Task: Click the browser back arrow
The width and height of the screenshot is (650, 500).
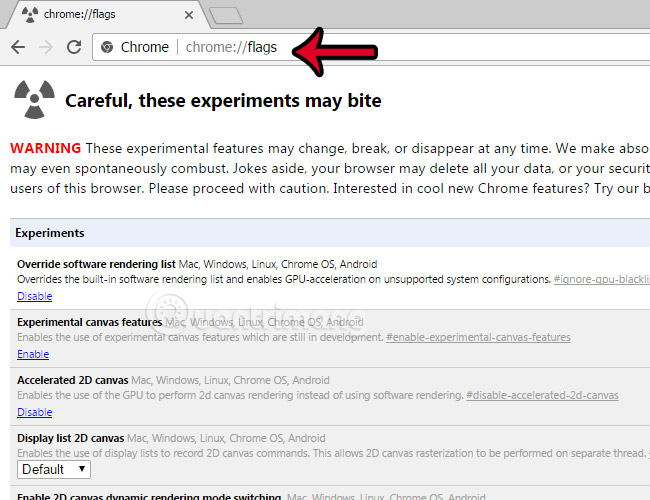Action: click(18, 47)
